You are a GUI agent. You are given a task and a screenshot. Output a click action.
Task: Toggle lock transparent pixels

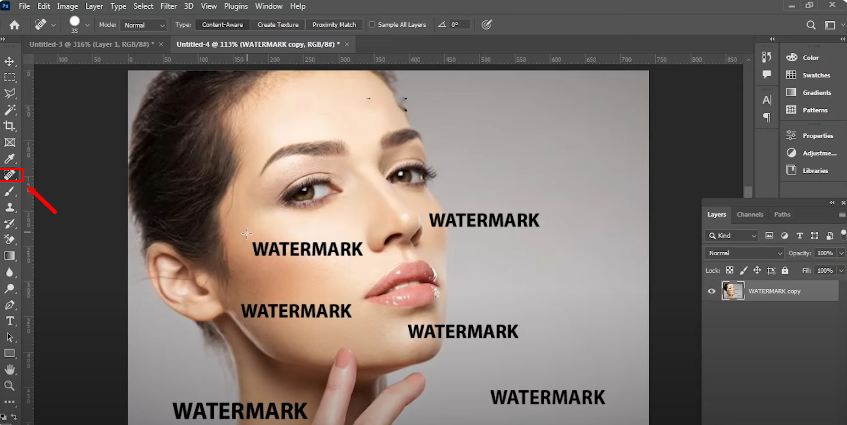tap(729, 270)
